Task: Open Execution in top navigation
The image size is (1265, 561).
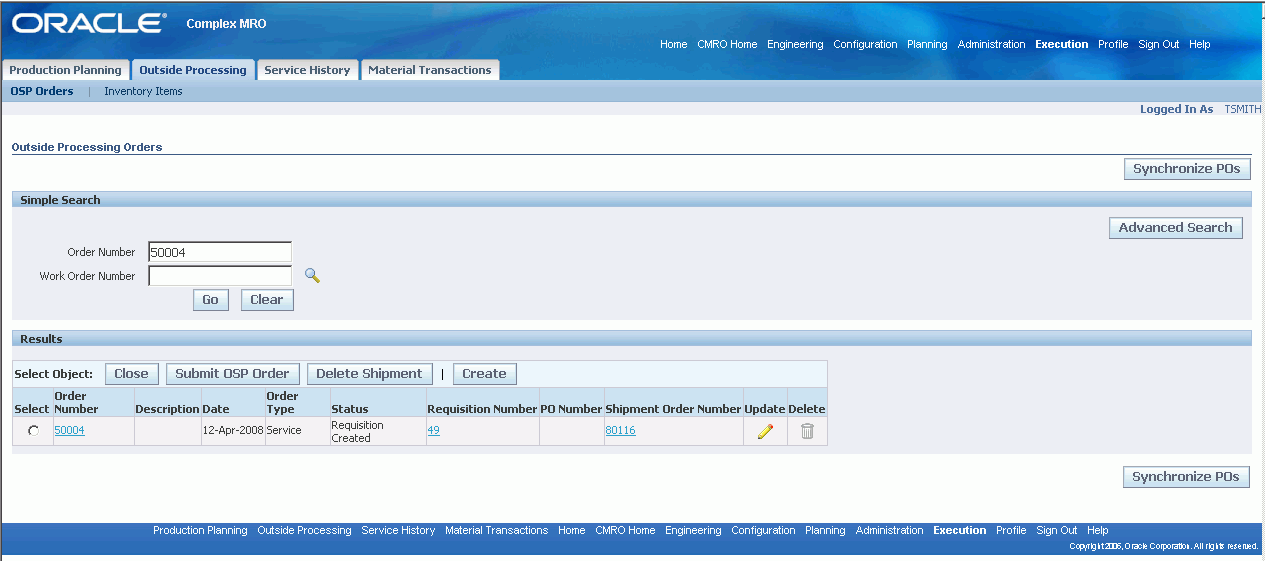Action: (1061, 44)
